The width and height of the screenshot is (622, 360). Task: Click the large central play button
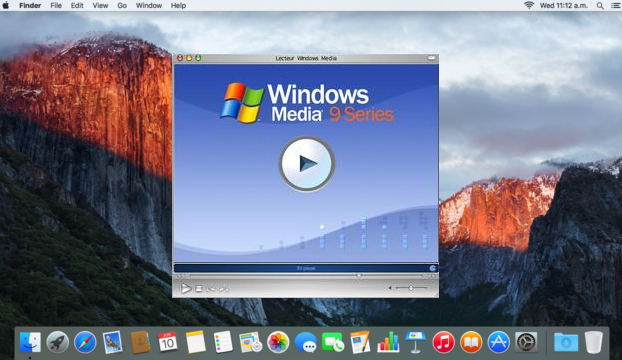(x=307, y=164)
